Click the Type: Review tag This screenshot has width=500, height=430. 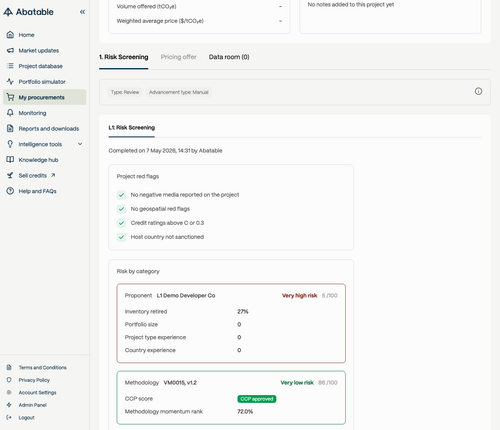125,92
